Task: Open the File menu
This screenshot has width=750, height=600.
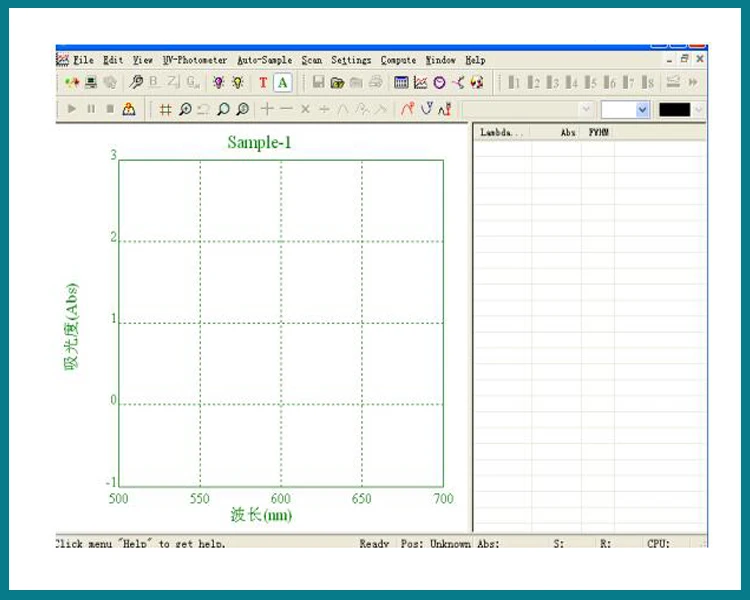Action: tap(83, 60)
